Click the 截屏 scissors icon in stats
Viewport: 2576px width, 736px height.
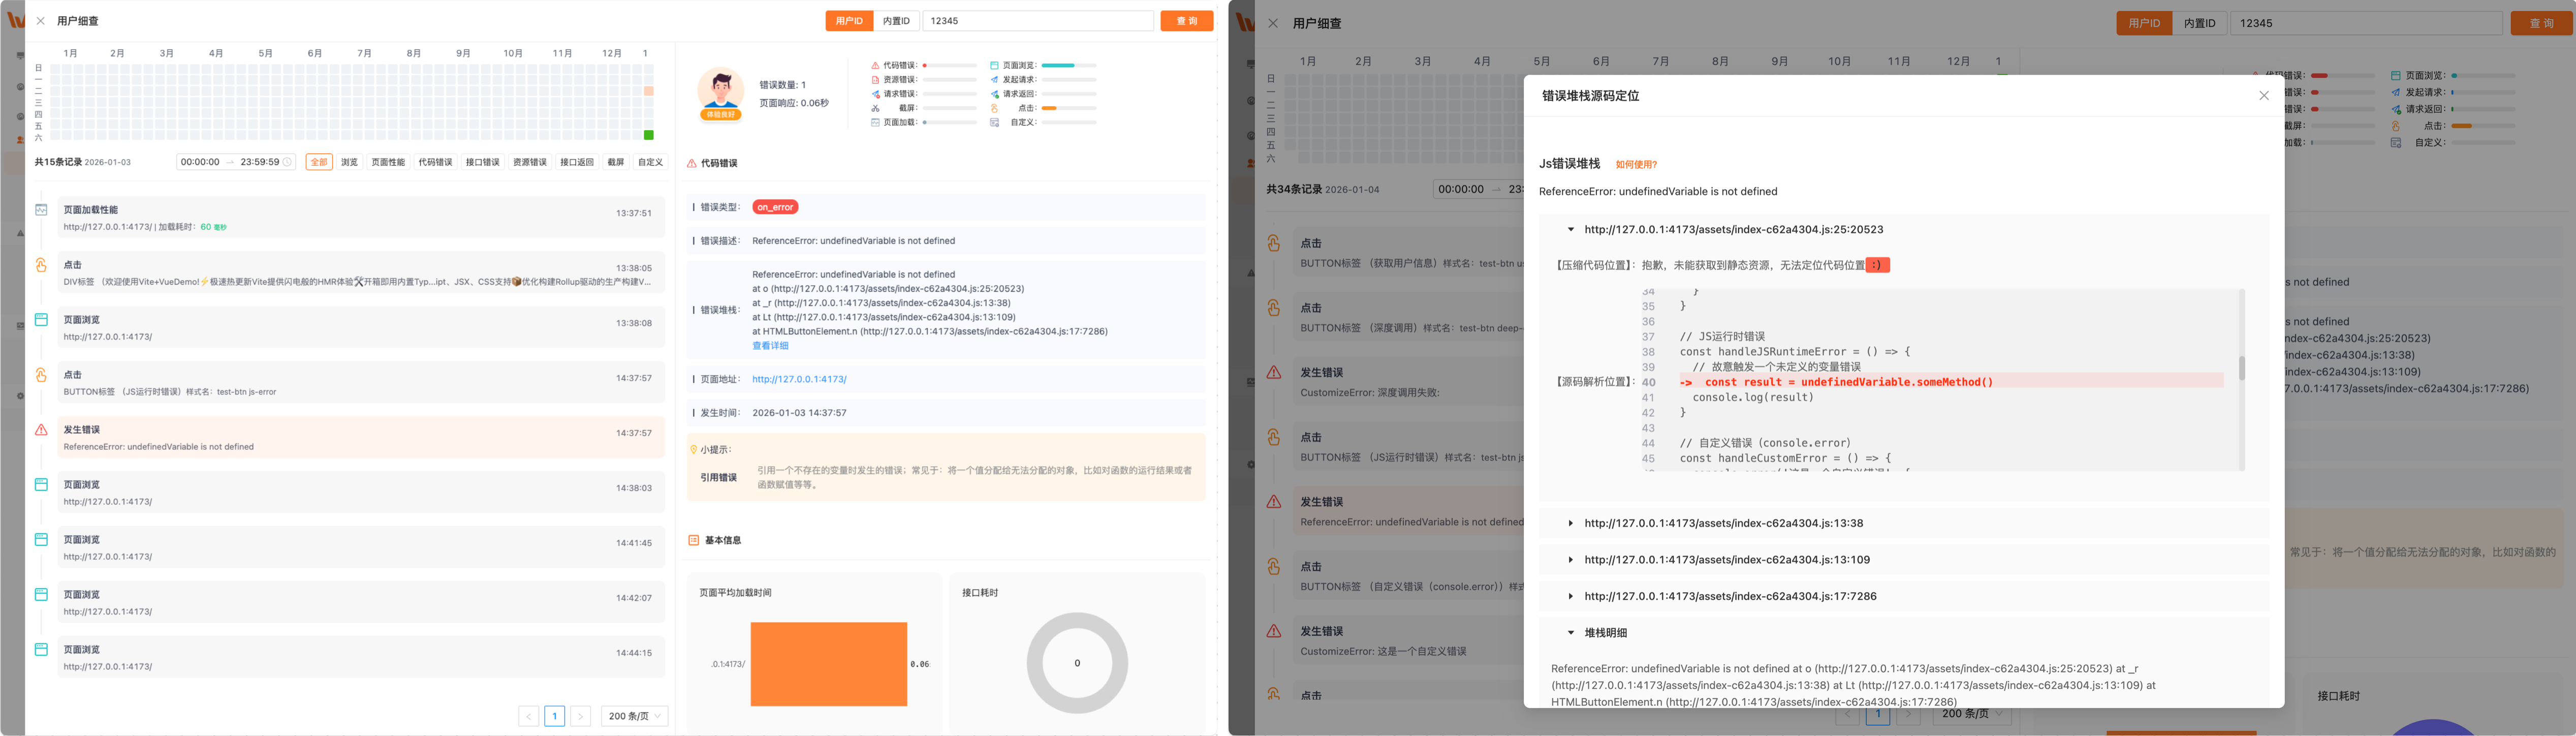click(875, 108)
